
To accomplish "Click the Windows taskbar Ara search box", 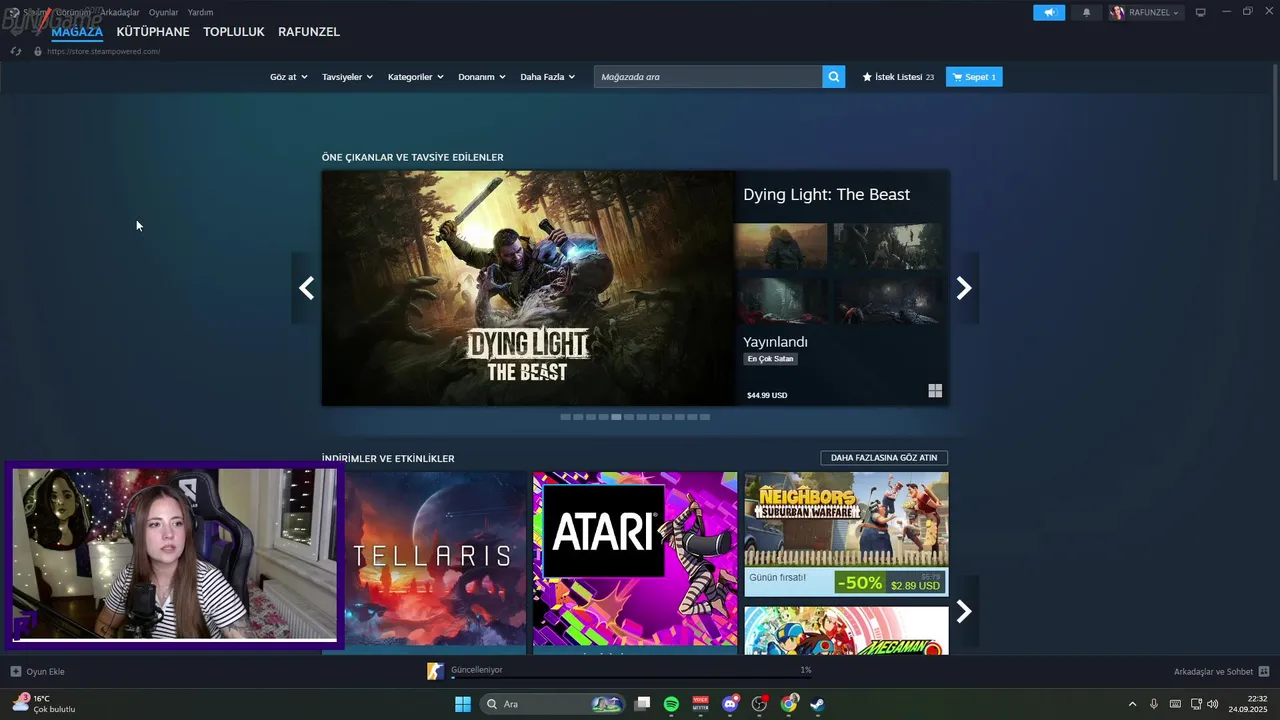I will click(550, 704).
